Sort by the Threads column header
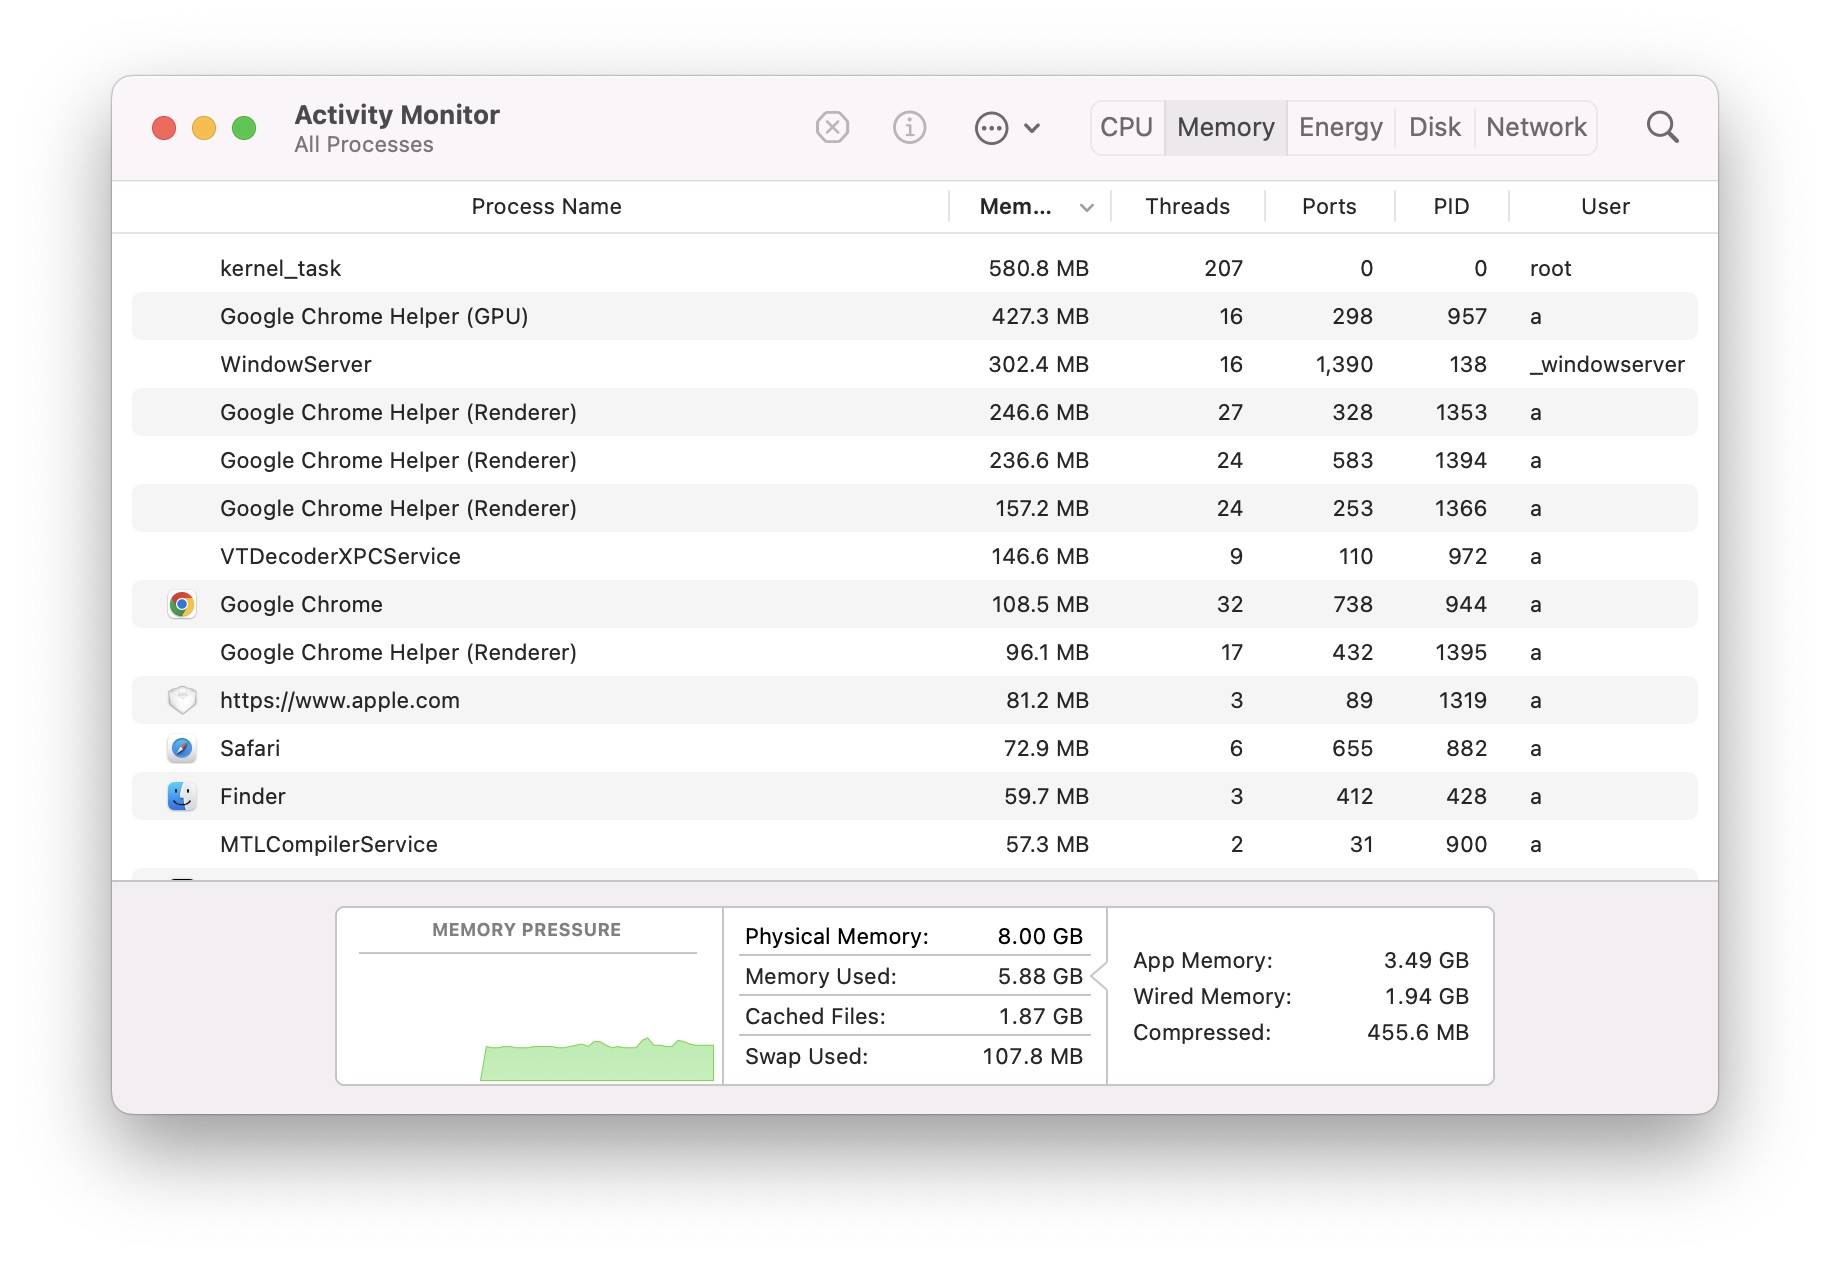This screenshot has width=1830, height=1262. pos(1187,207)
